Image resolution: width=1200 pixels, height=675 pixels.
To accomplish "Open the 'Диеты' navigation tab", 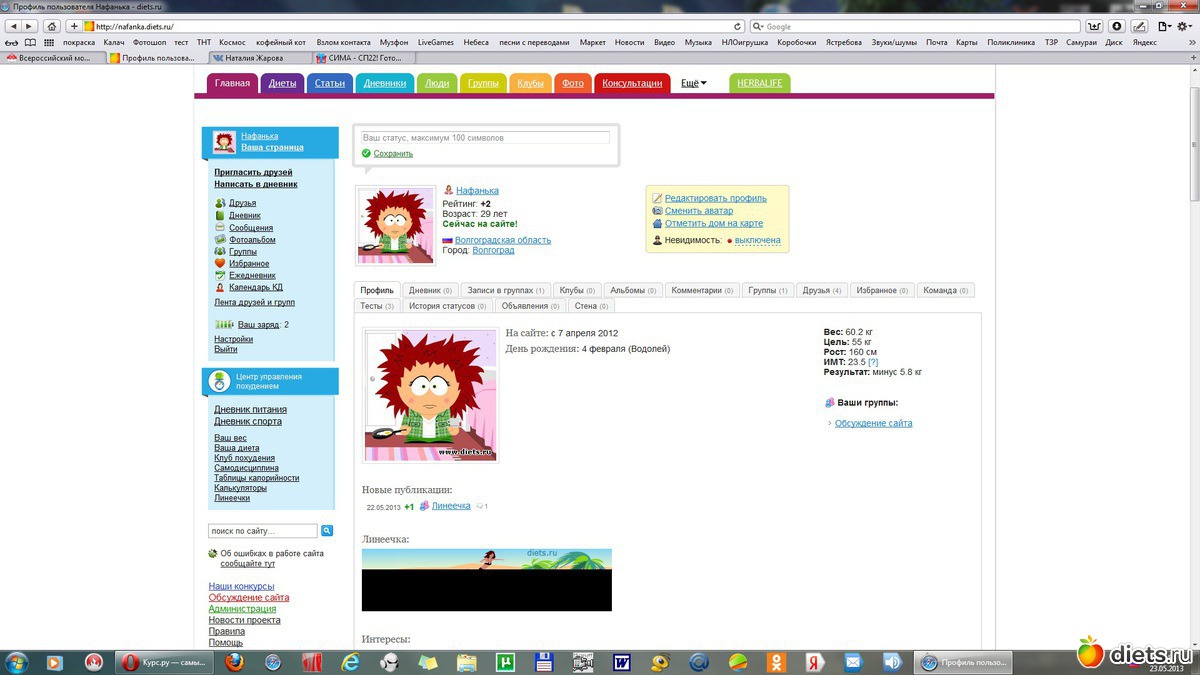I will tap(282, 84).
